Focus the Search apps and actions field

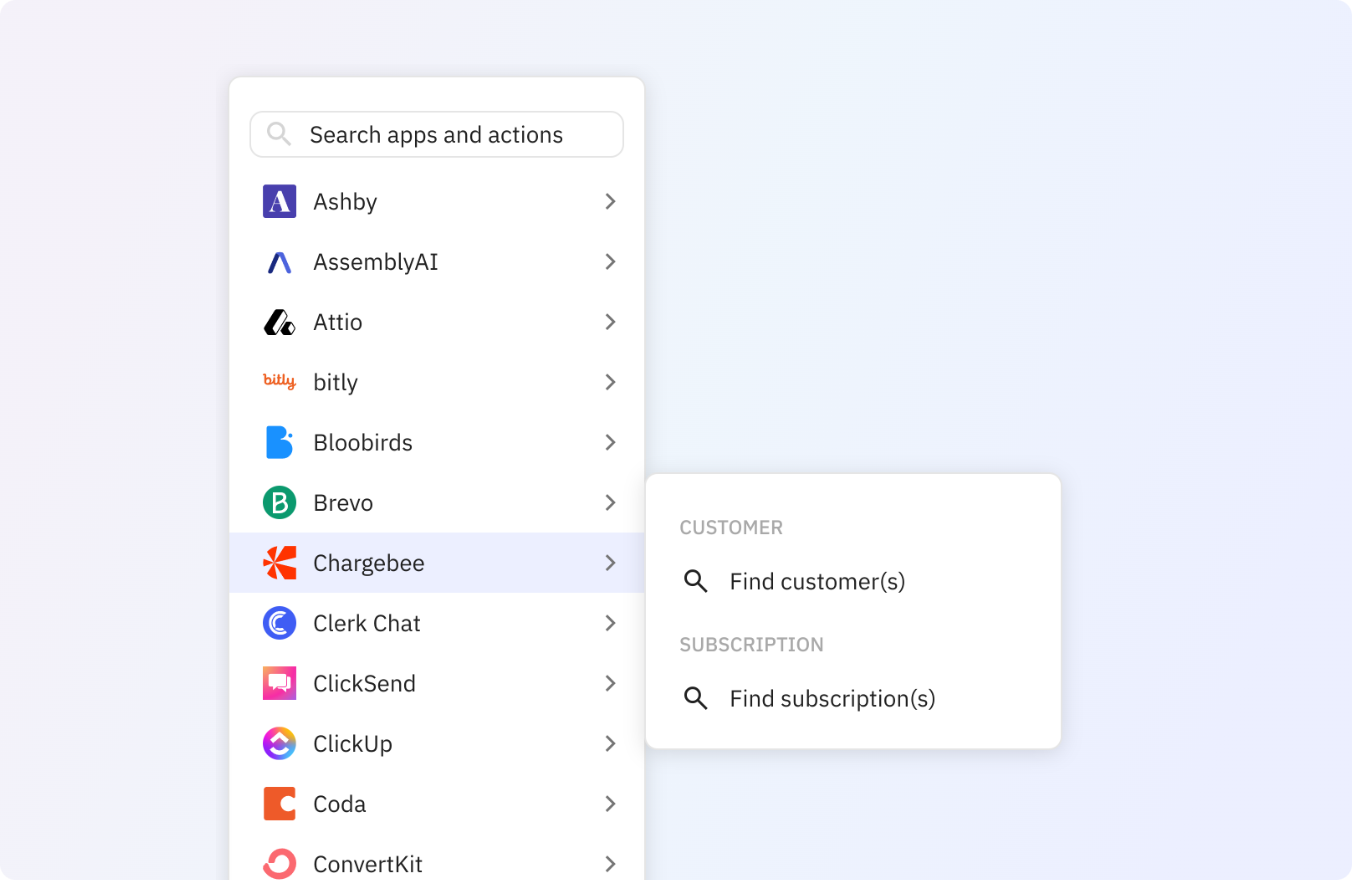[x=436, y=134]
